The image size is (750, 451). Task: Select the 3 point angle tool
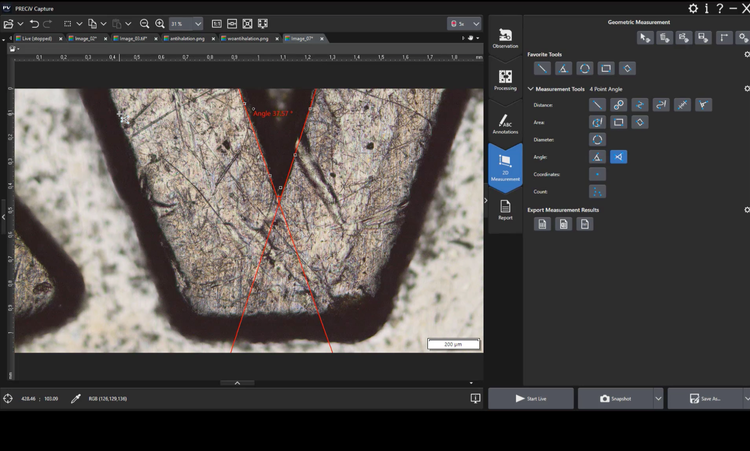point(597,157)
